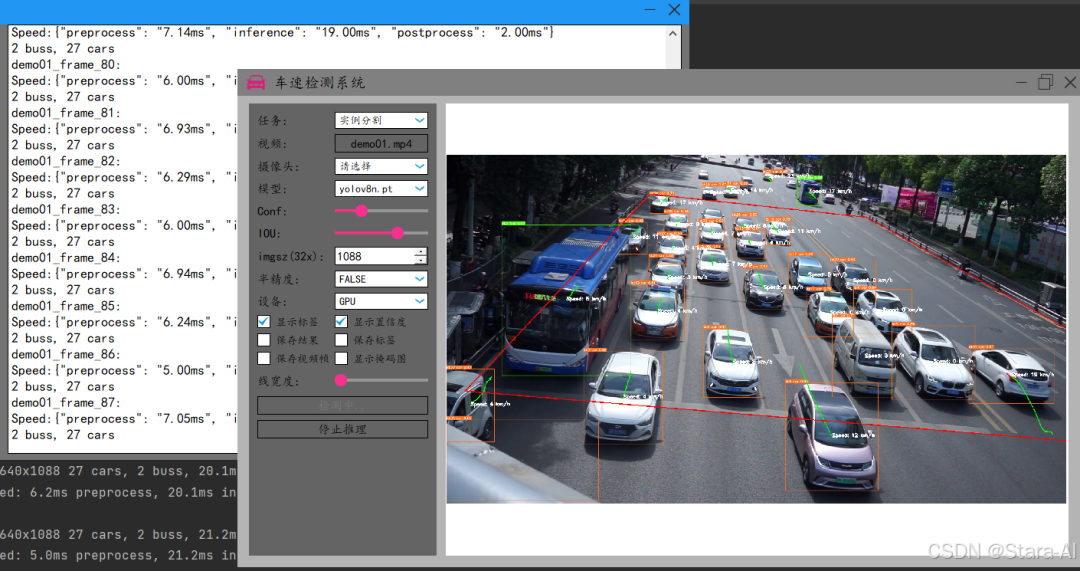1080x571 pixels.
Task: Uncheck the 显示置信度 checkbox
Action: pyautogui.click(x=341, y=322)
